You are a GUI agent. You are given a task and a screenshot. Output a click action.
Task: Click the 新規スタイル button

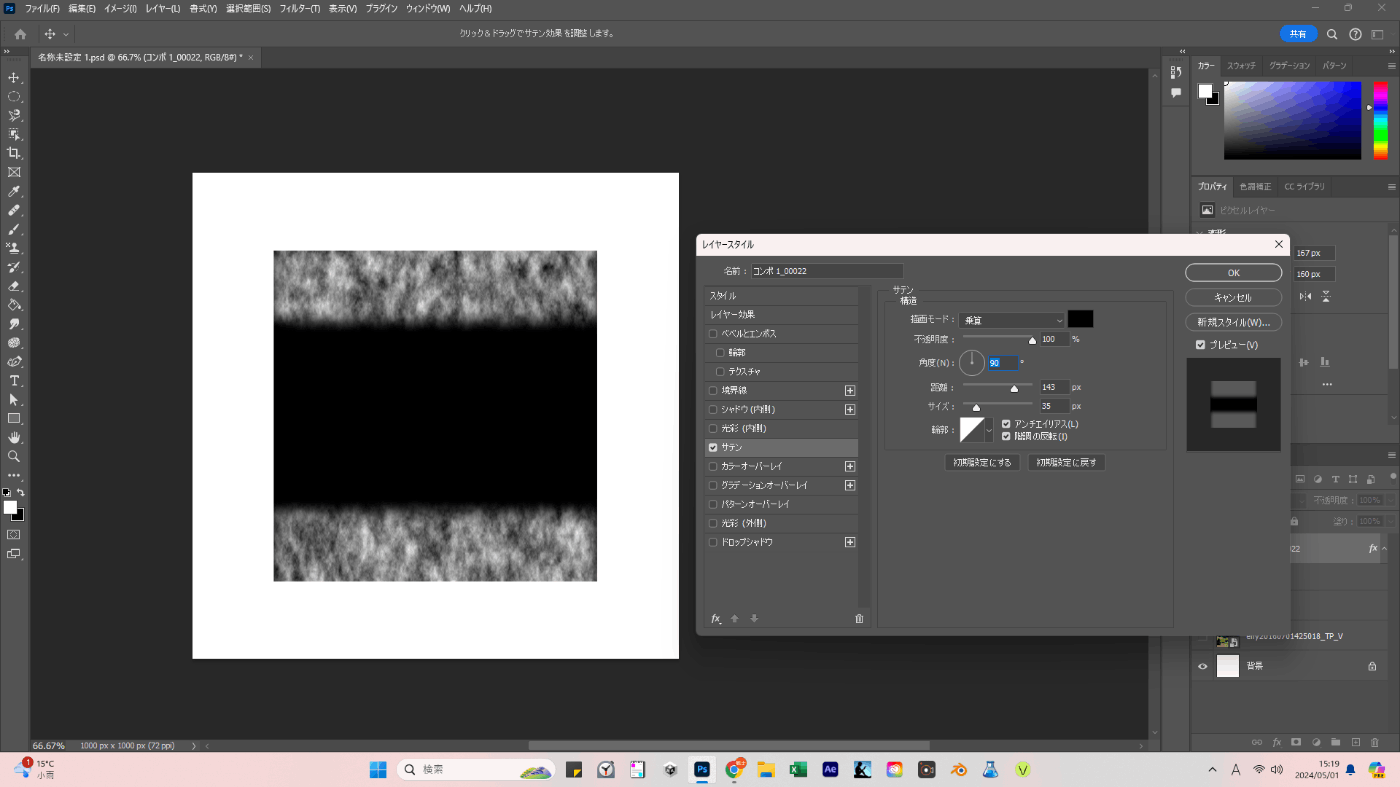[x=1233, y=323]
